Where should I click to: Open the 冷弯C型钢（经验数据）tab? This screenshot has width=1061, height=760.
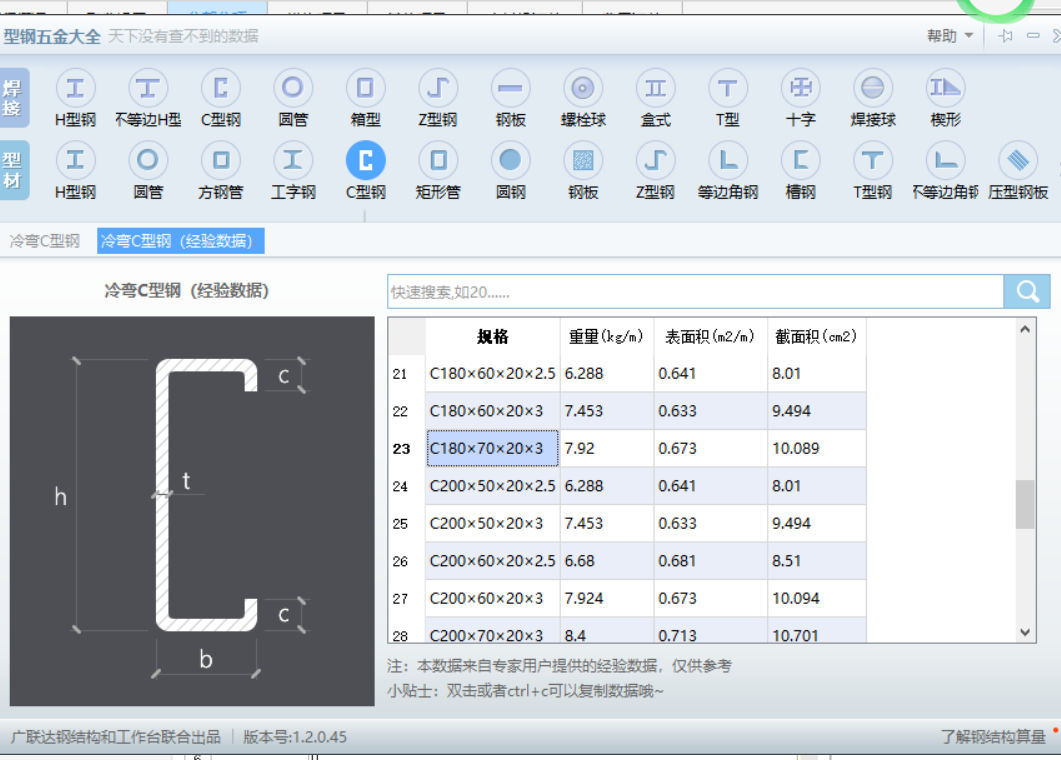[180, 241]
